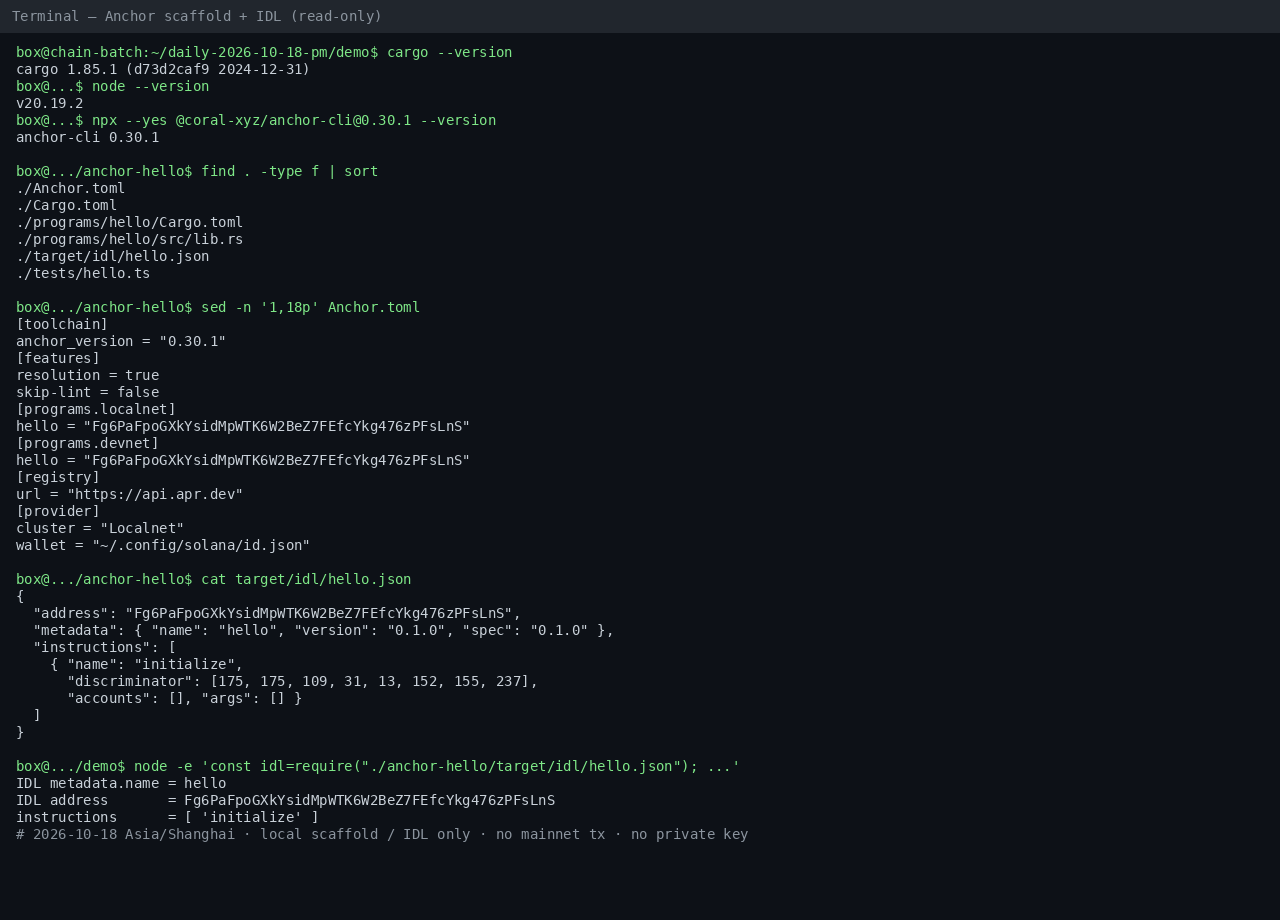Click the wallet path '~/.config/solana/id.json' line
The height and width of the screenshot is (920, 1280).
[163, 545]
